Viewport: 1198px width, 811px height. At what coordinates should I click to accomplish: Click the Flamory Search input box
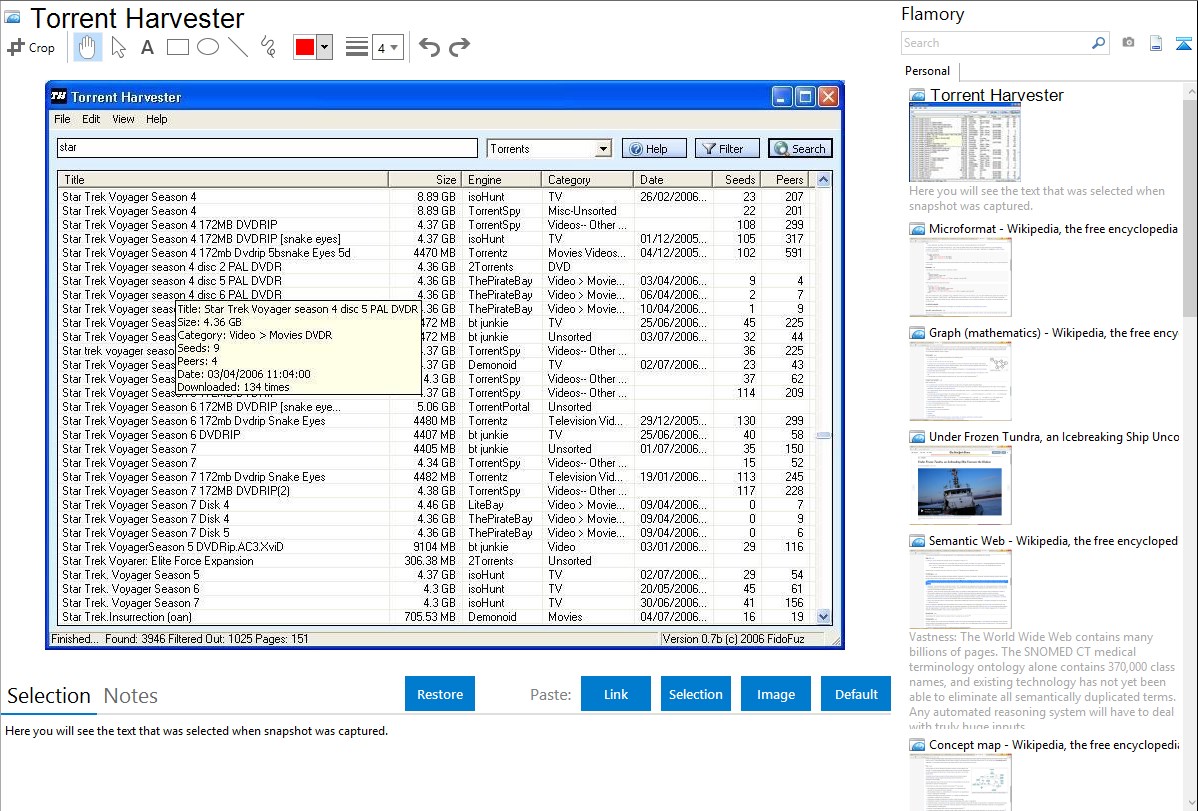(x=996, y=43)
